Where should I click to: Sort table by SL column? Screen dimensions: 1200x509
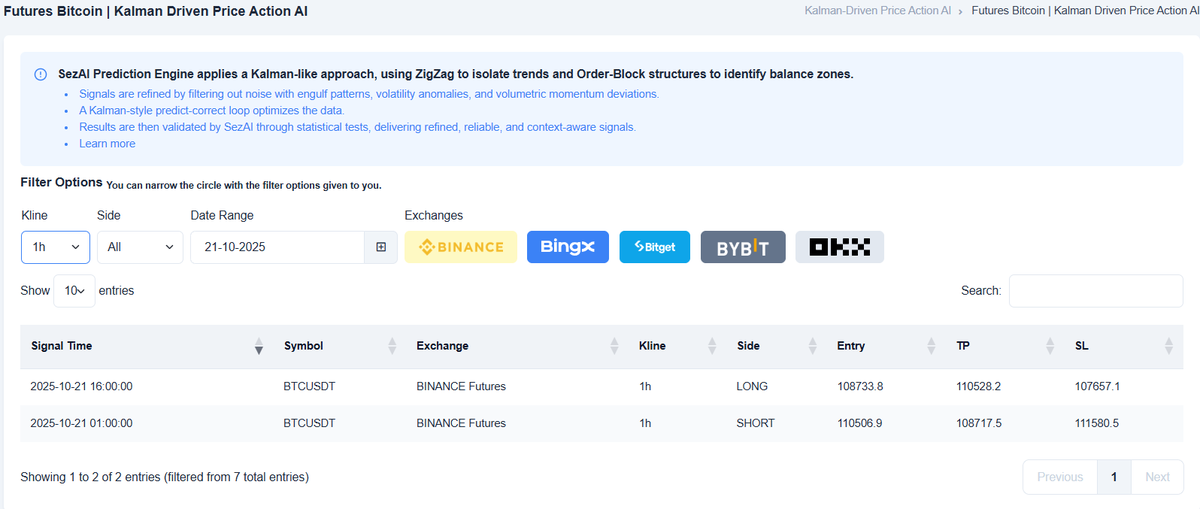coord(1124,346)
